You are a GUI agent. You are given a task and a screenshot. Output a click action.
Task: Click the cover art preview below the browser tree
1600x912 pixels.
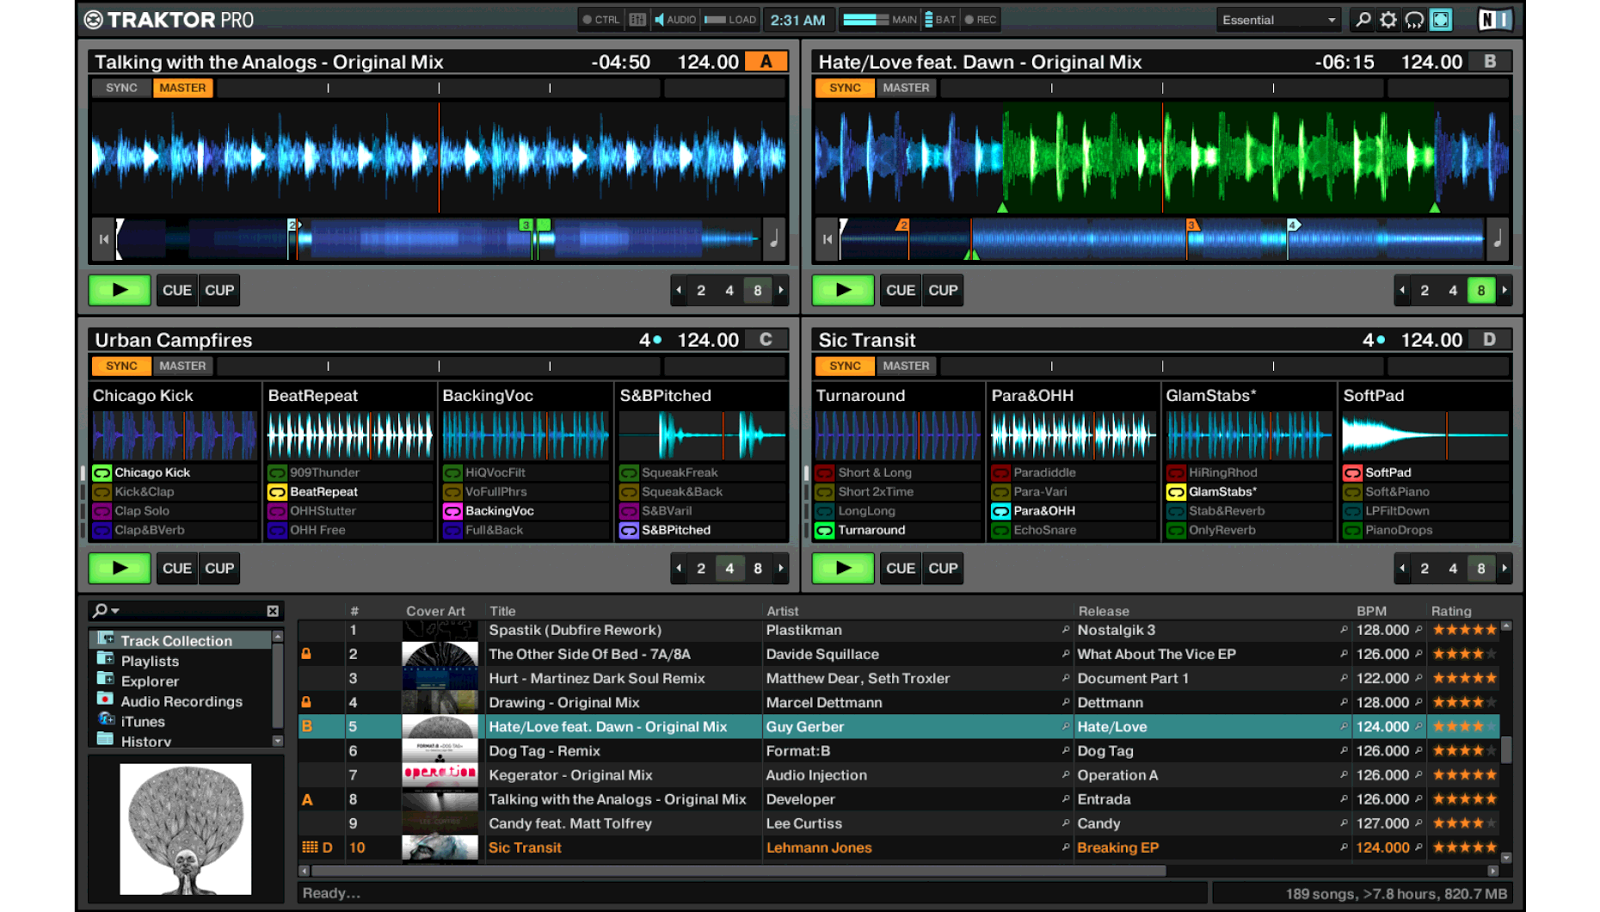click(x=185, y=829)
